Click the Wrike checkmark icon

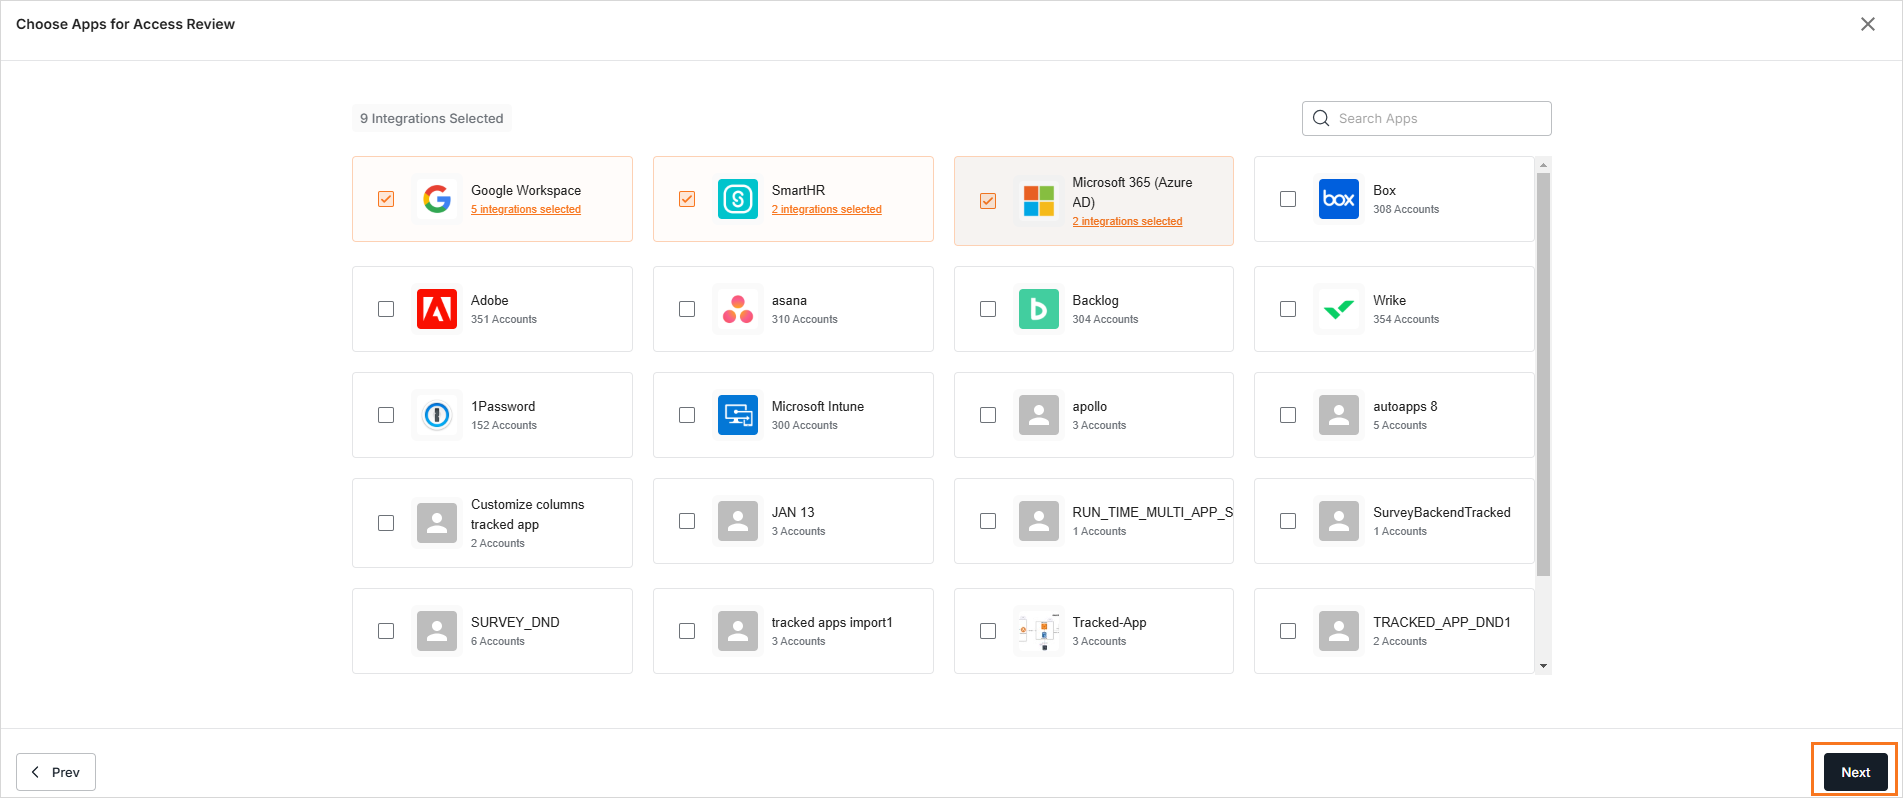[x=1339, y=309]
